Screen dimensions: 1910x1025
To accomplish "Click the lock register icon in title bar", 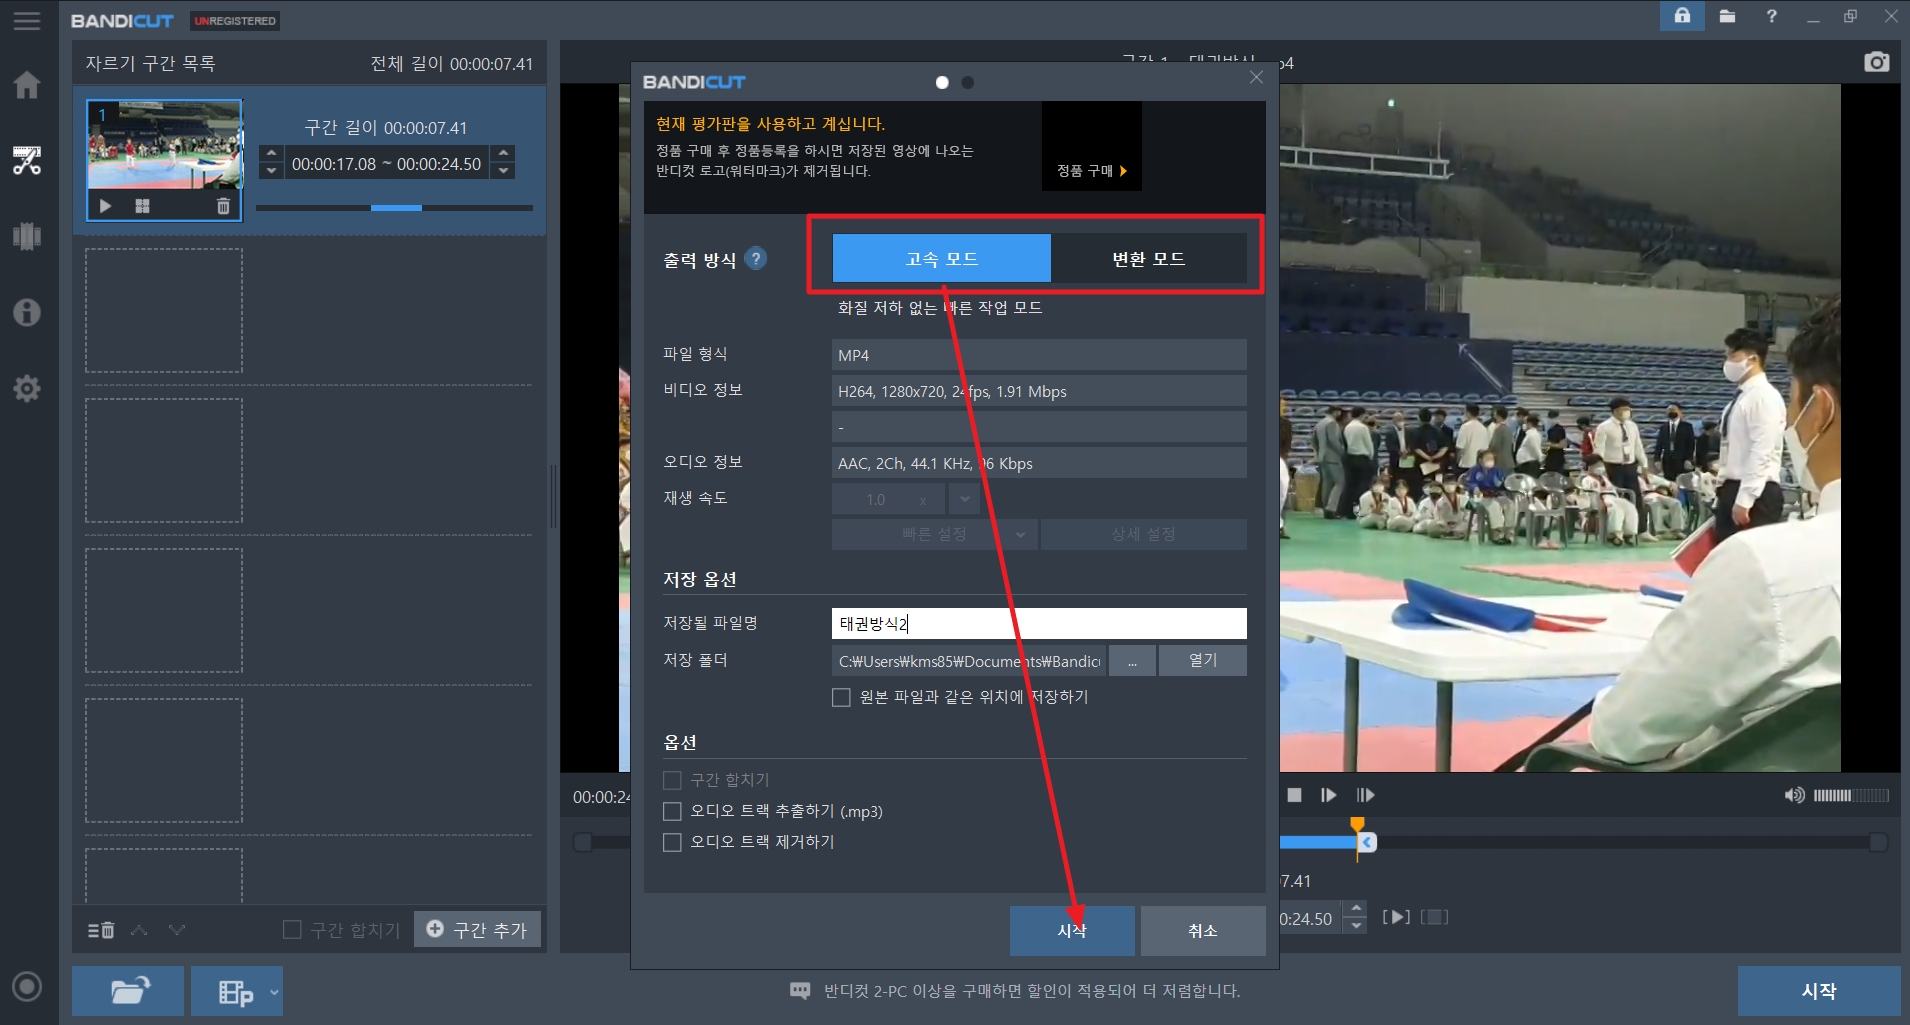I will [1682, 16].
